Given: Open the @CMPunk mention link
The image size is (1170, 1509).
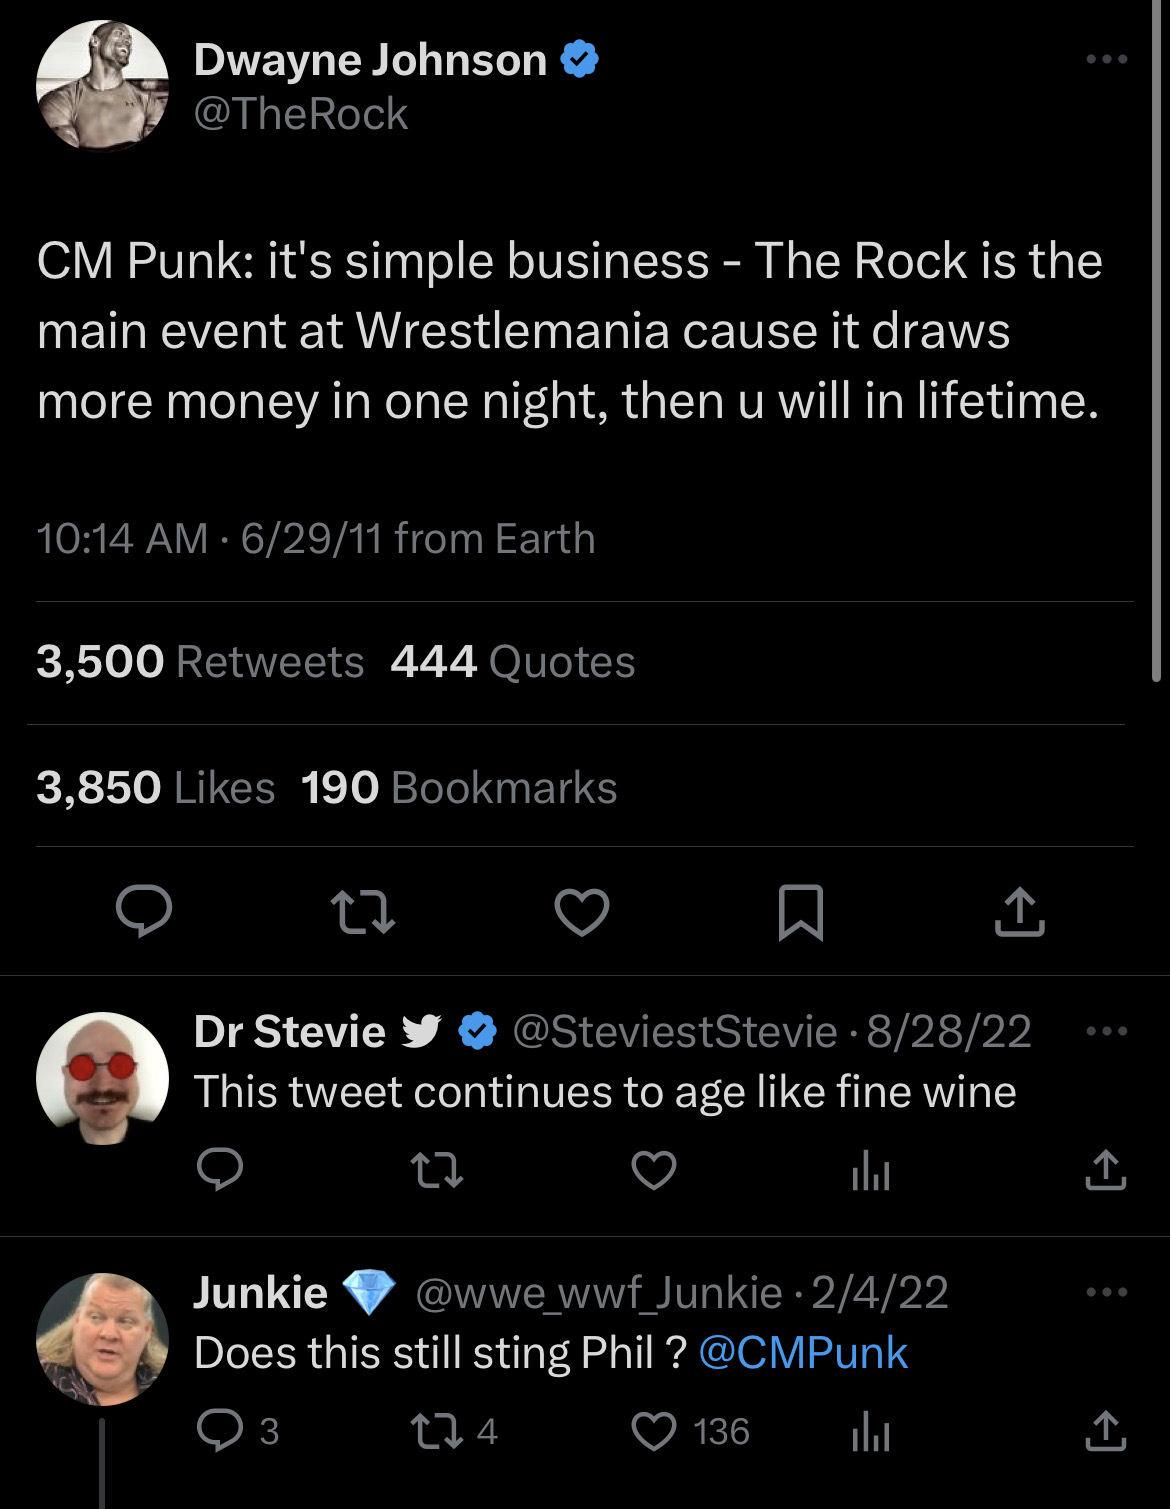Looking at the screenshot, I should click(803, 1353).
